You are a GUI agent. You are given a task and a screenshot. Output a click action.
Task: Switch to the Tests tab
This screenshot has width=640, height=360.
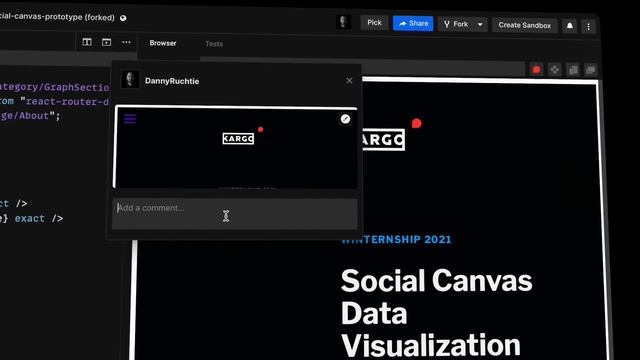(214, 44)
